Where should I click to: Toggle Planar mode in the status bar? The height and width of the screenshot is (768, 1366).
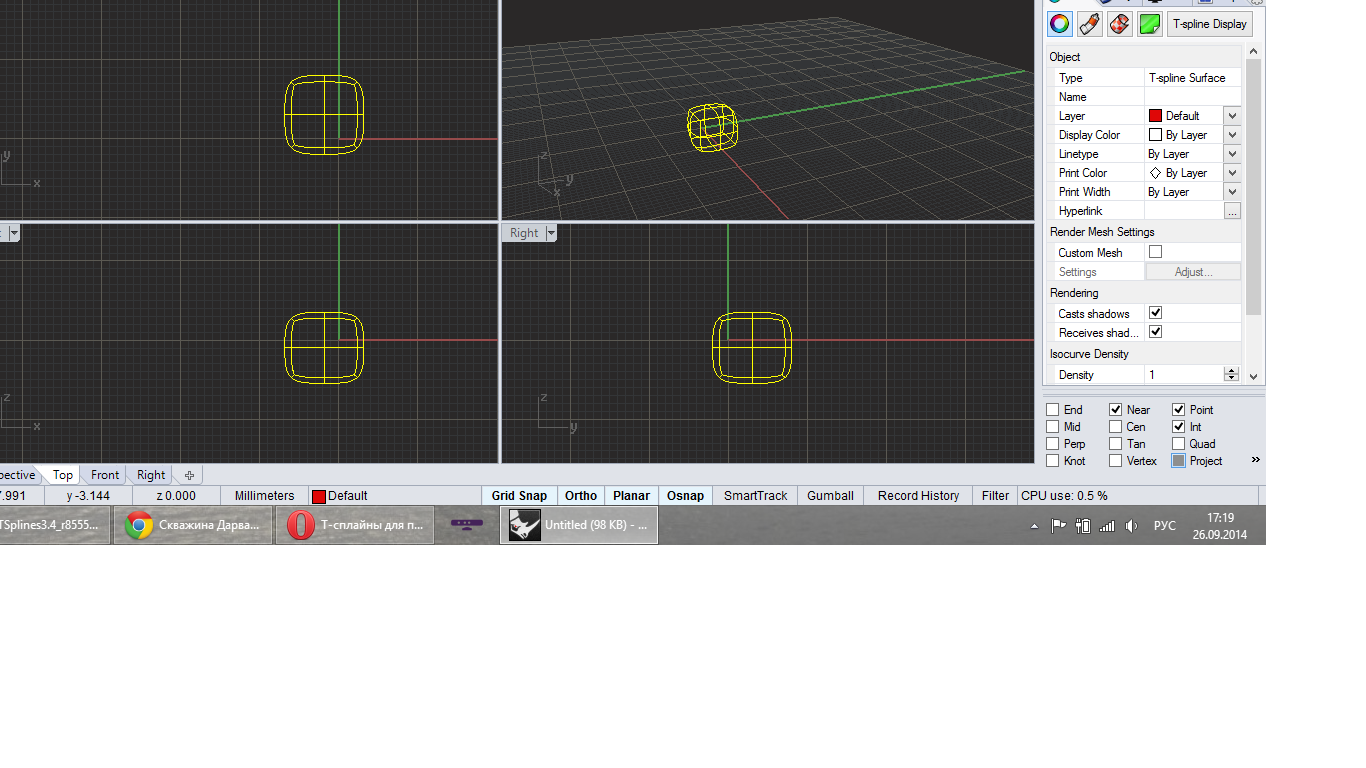click(631, 496)
